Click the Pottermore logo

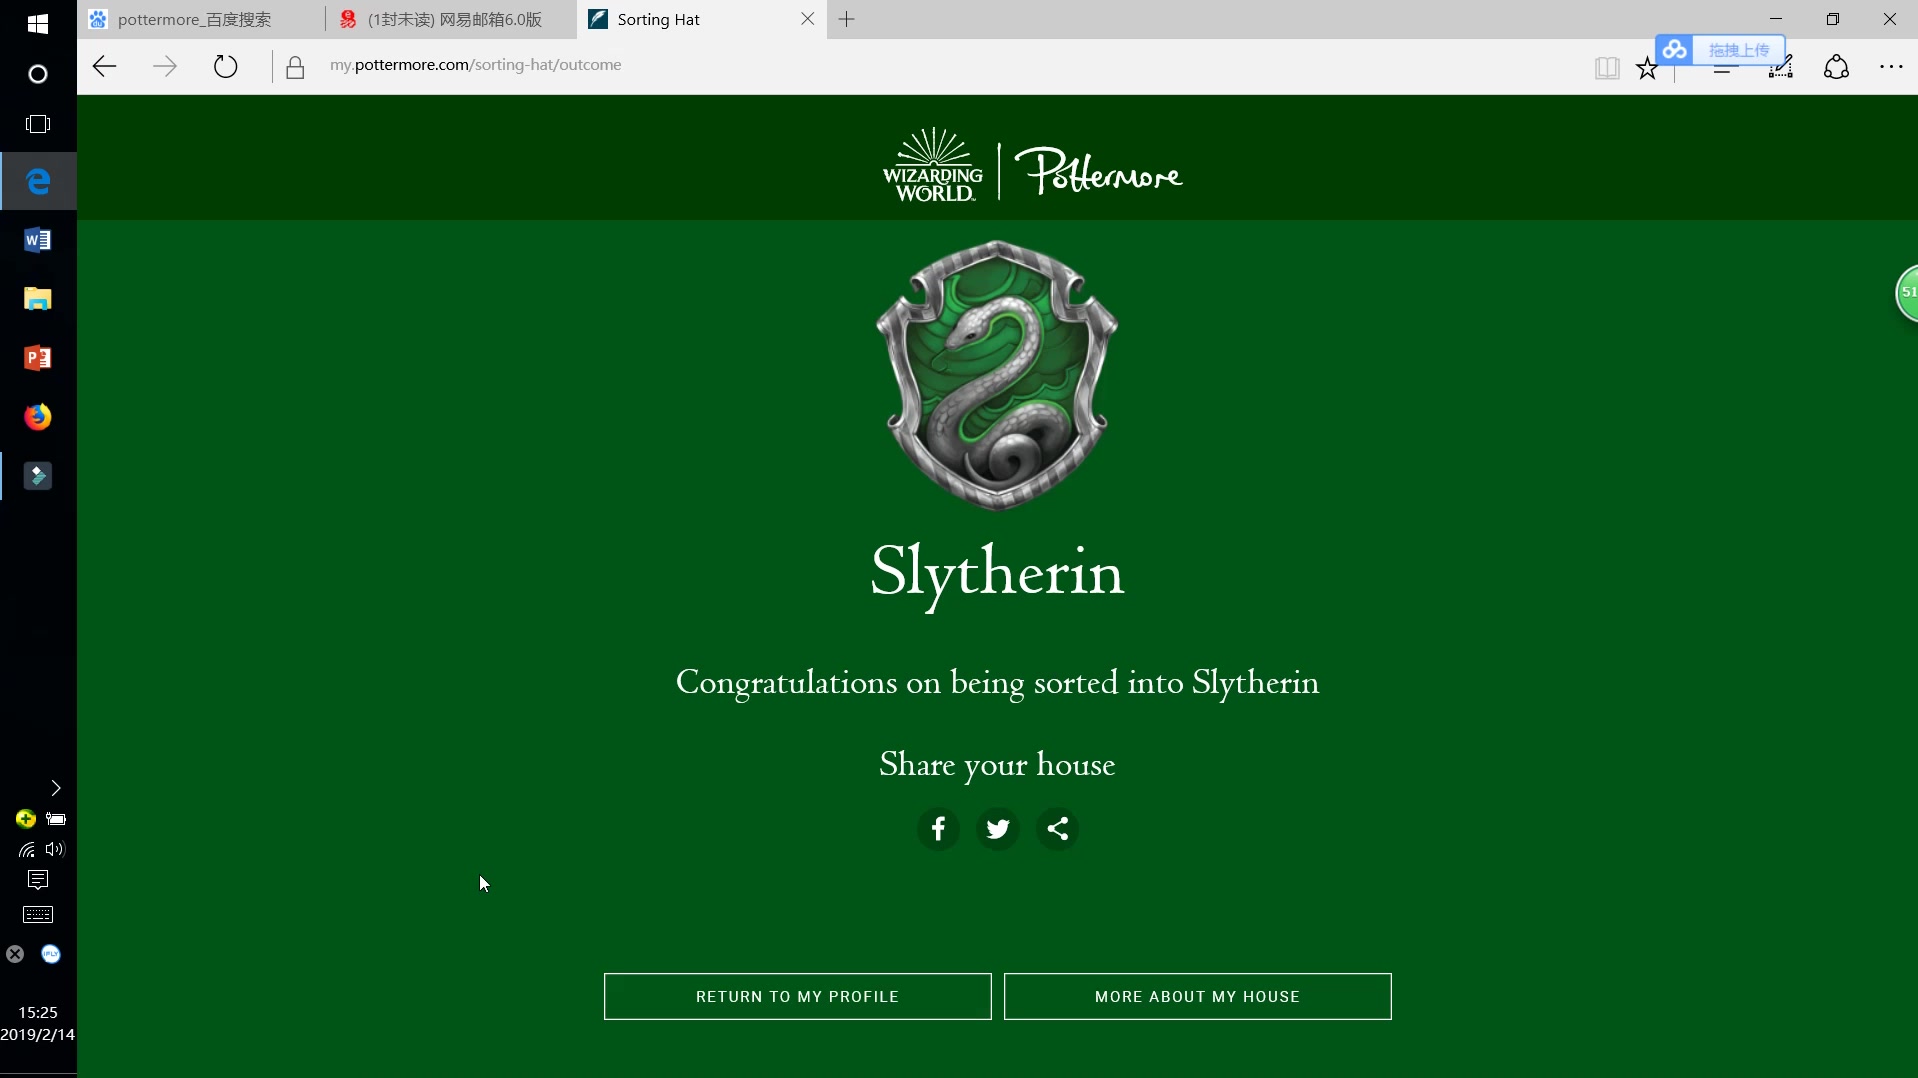click(x=1098, y=171)
